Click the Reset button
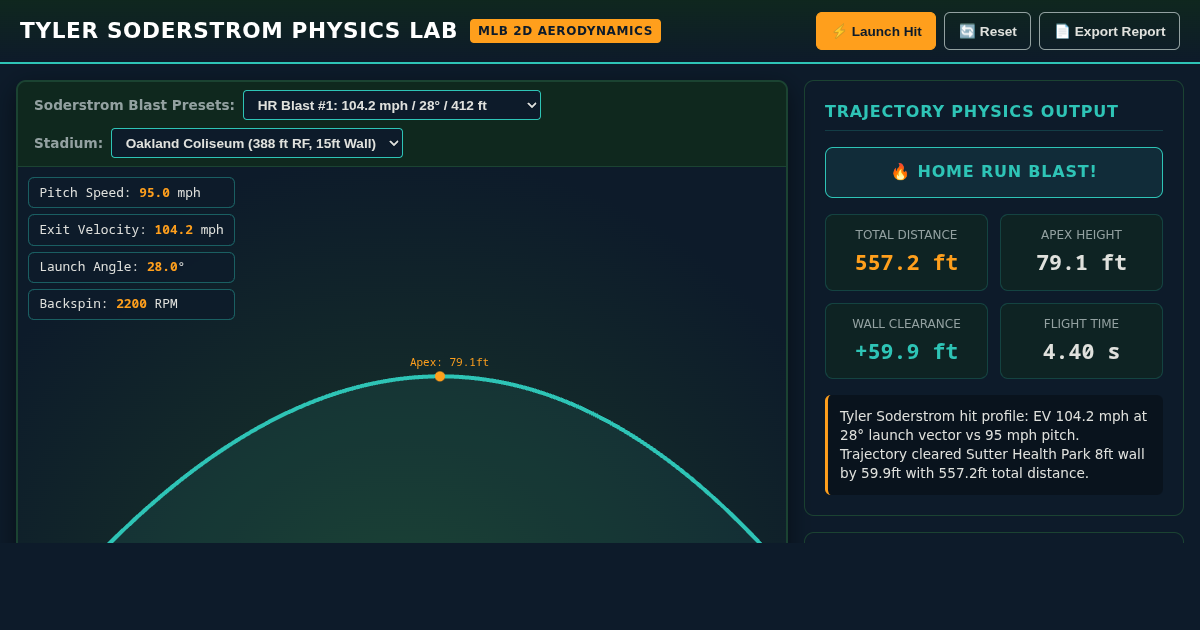Viewport: 1200px width, 630px height. click(987, 31)
